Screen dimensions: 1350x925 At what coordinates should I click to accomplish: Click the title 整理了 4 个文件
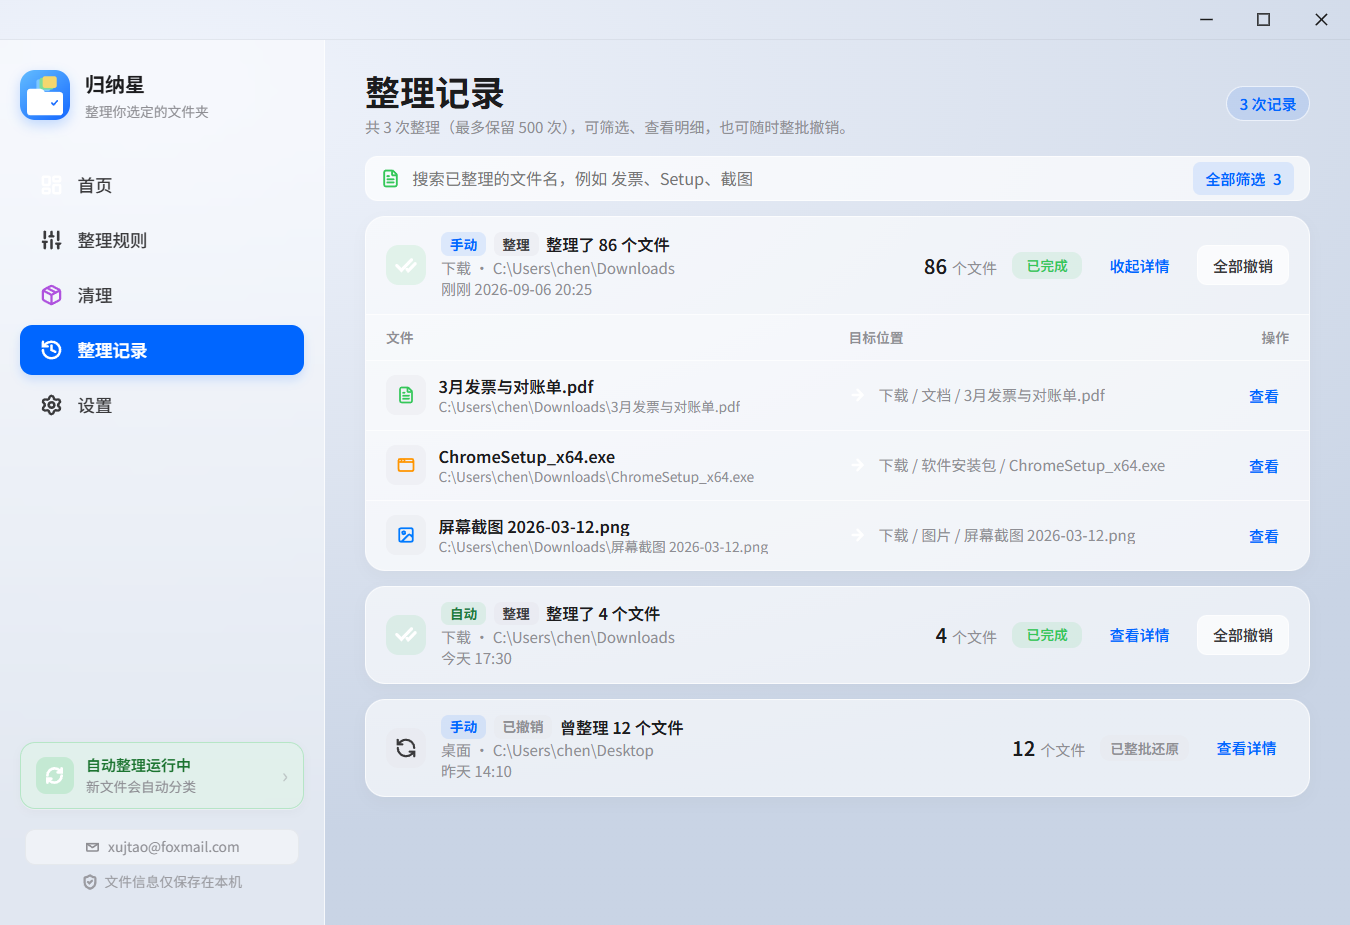pos(603,614)
